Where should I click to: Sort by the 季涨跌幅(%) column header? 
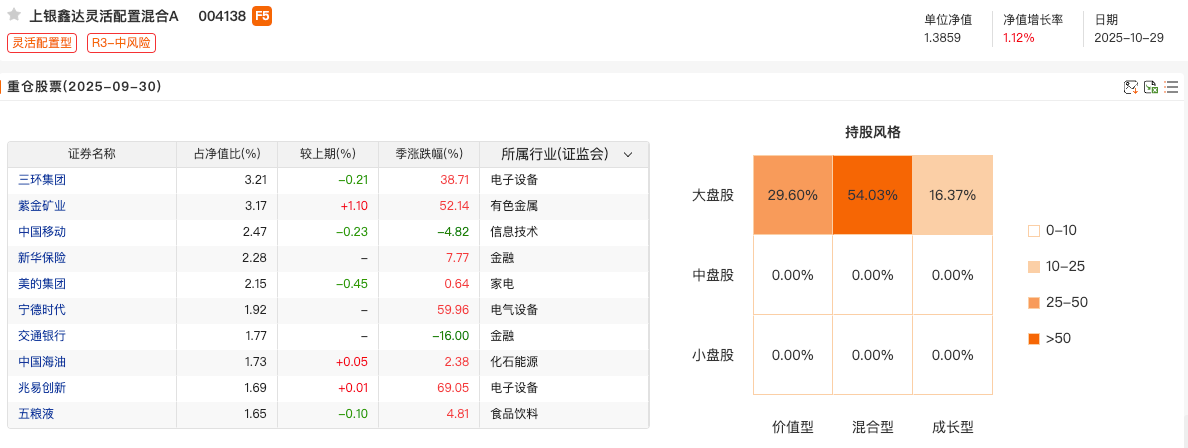point(429,154)
